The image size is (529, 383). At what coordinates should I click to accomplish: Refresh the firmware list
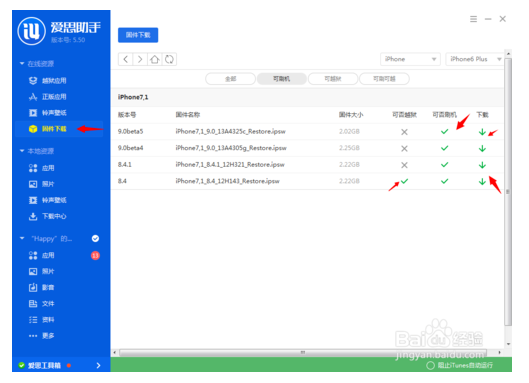click(169, 59)
